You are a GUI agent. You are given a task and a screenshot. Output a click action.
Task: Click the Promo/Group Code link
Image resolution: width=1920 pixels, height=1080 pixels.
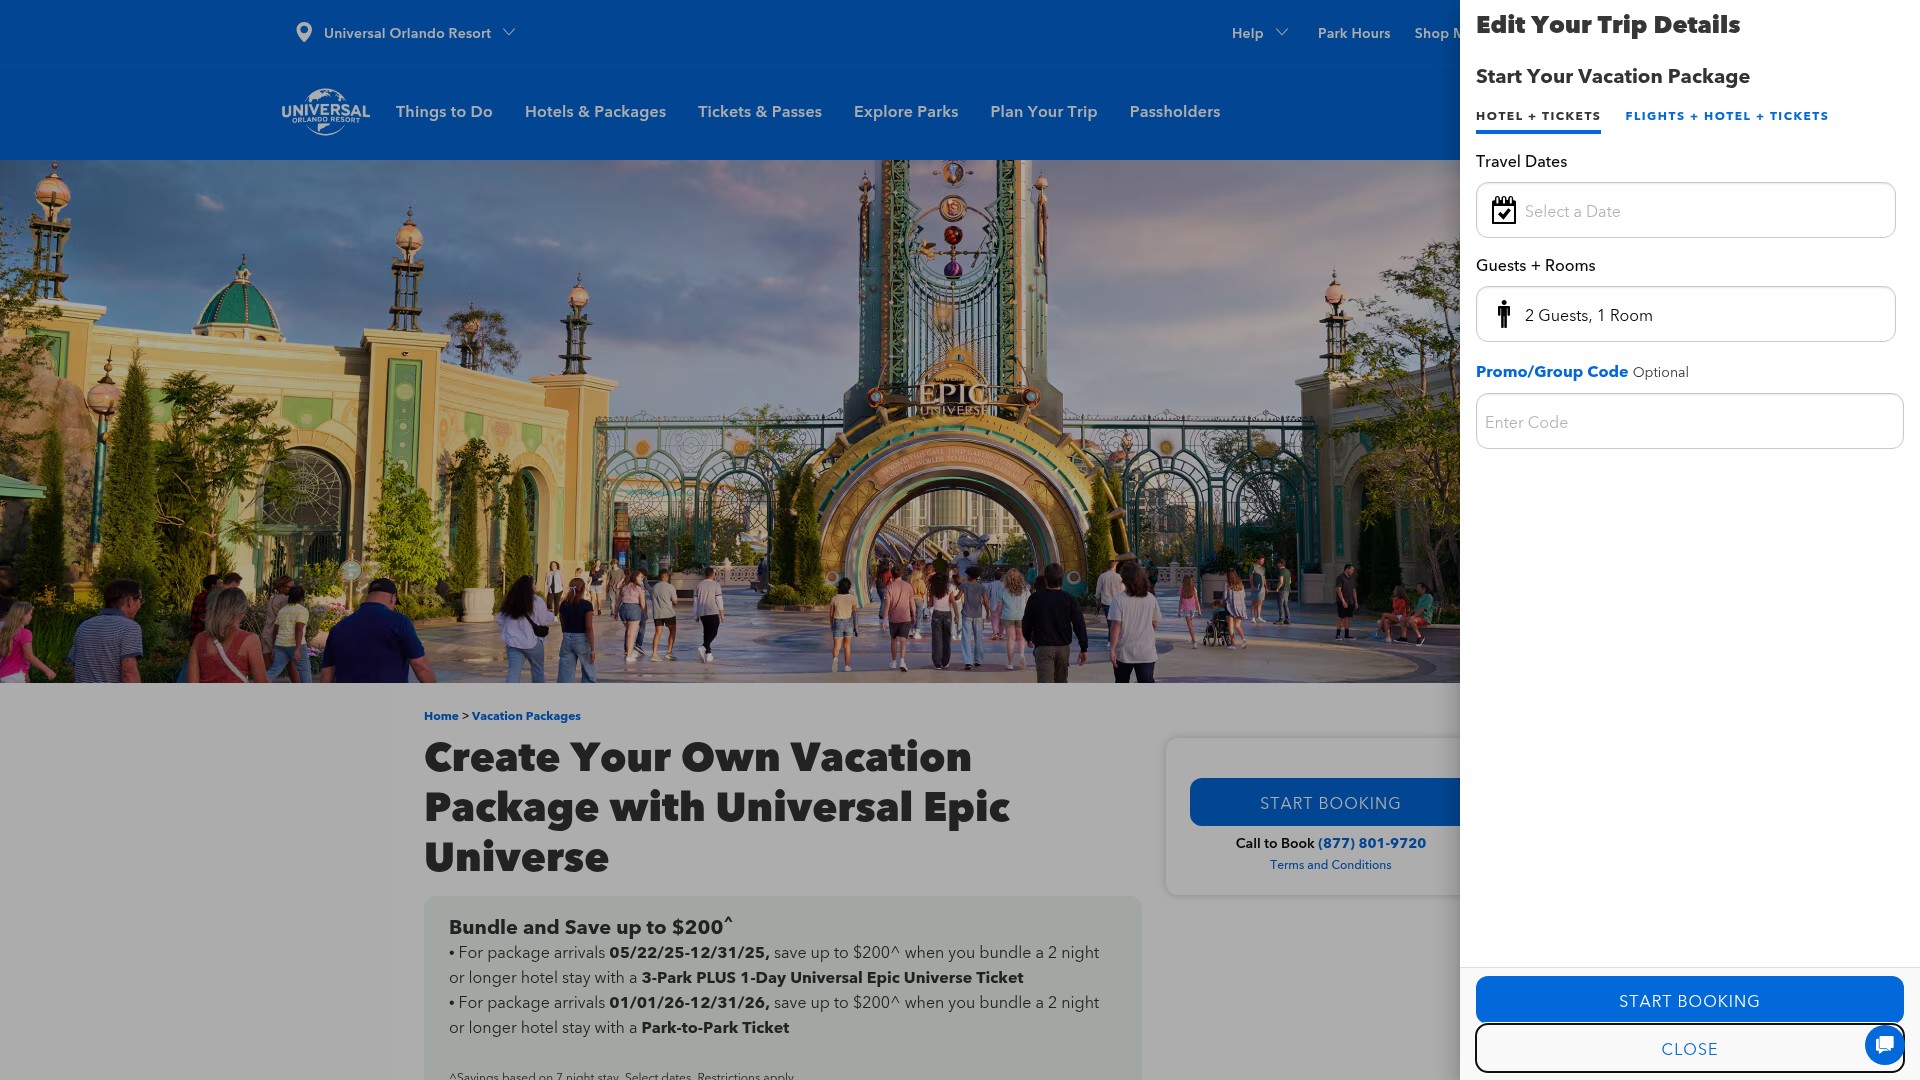1552,371
